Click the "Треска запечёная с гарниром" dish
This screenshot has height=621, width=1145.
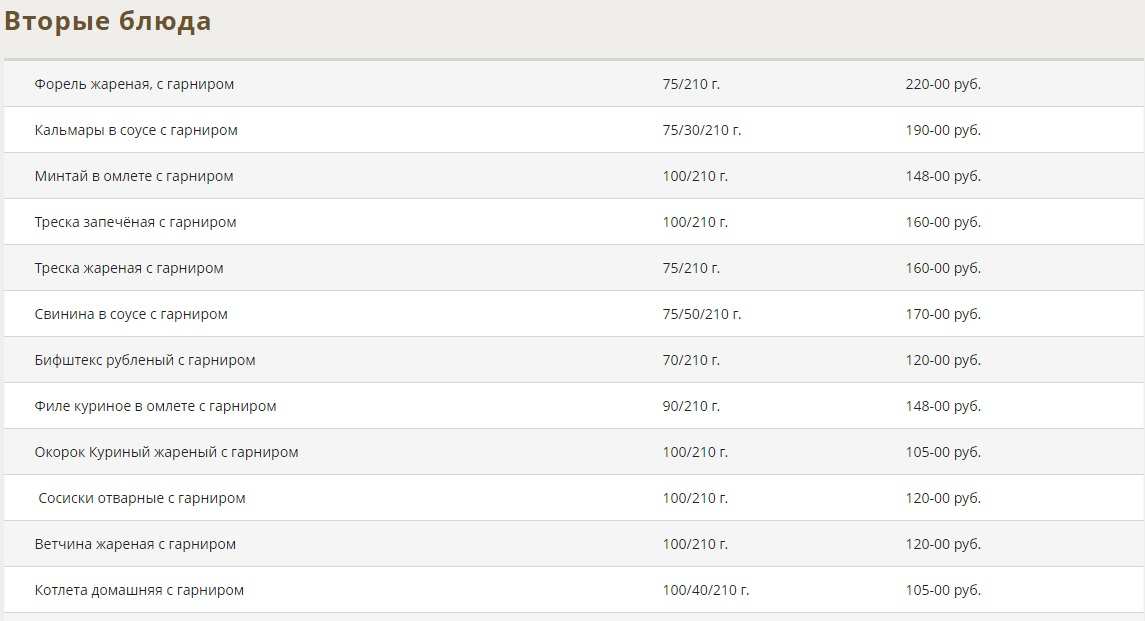pos(135,222)
